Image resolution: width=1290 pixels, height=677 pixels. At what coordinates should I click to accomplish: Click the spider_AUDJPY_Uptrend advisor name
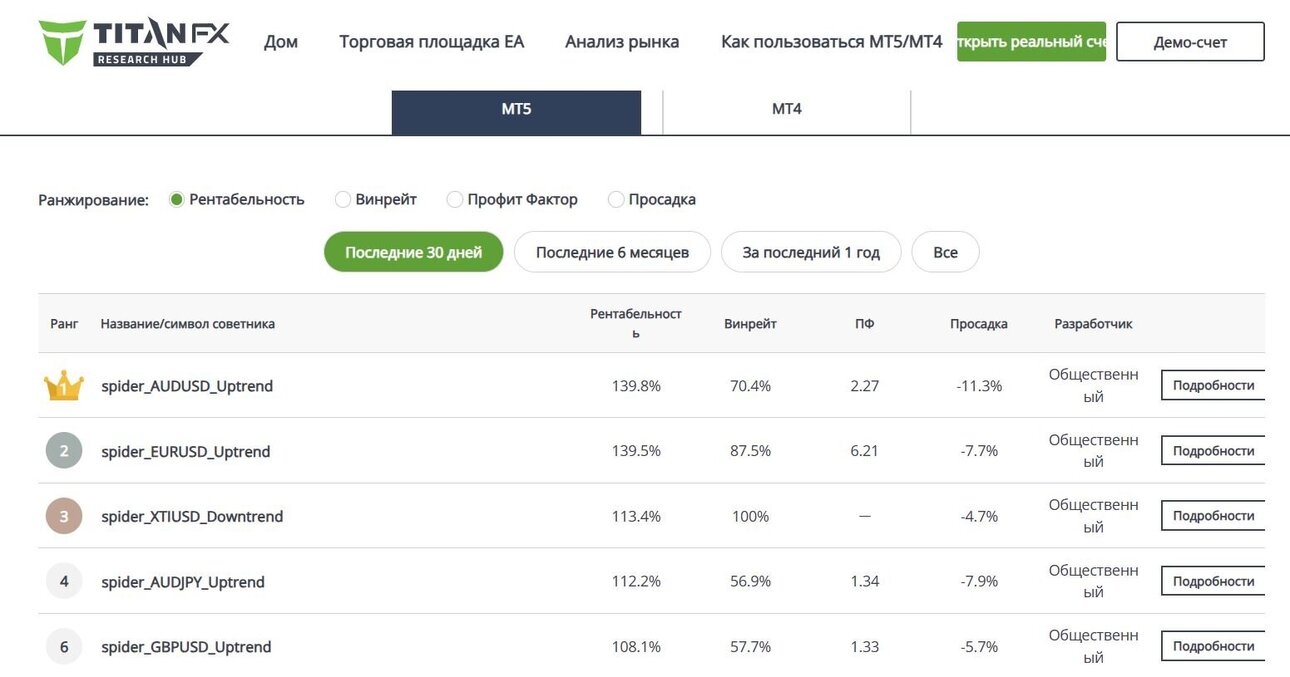(183, 582)
